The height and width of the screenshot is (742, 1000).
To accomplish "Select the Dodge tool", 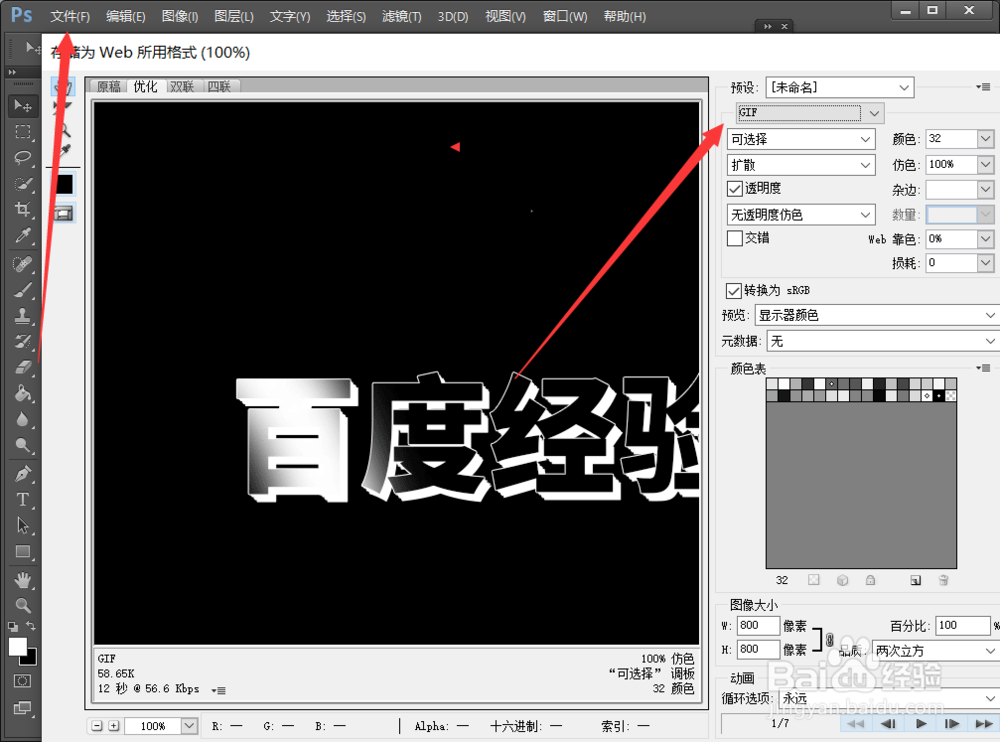I will pos(23,445).
